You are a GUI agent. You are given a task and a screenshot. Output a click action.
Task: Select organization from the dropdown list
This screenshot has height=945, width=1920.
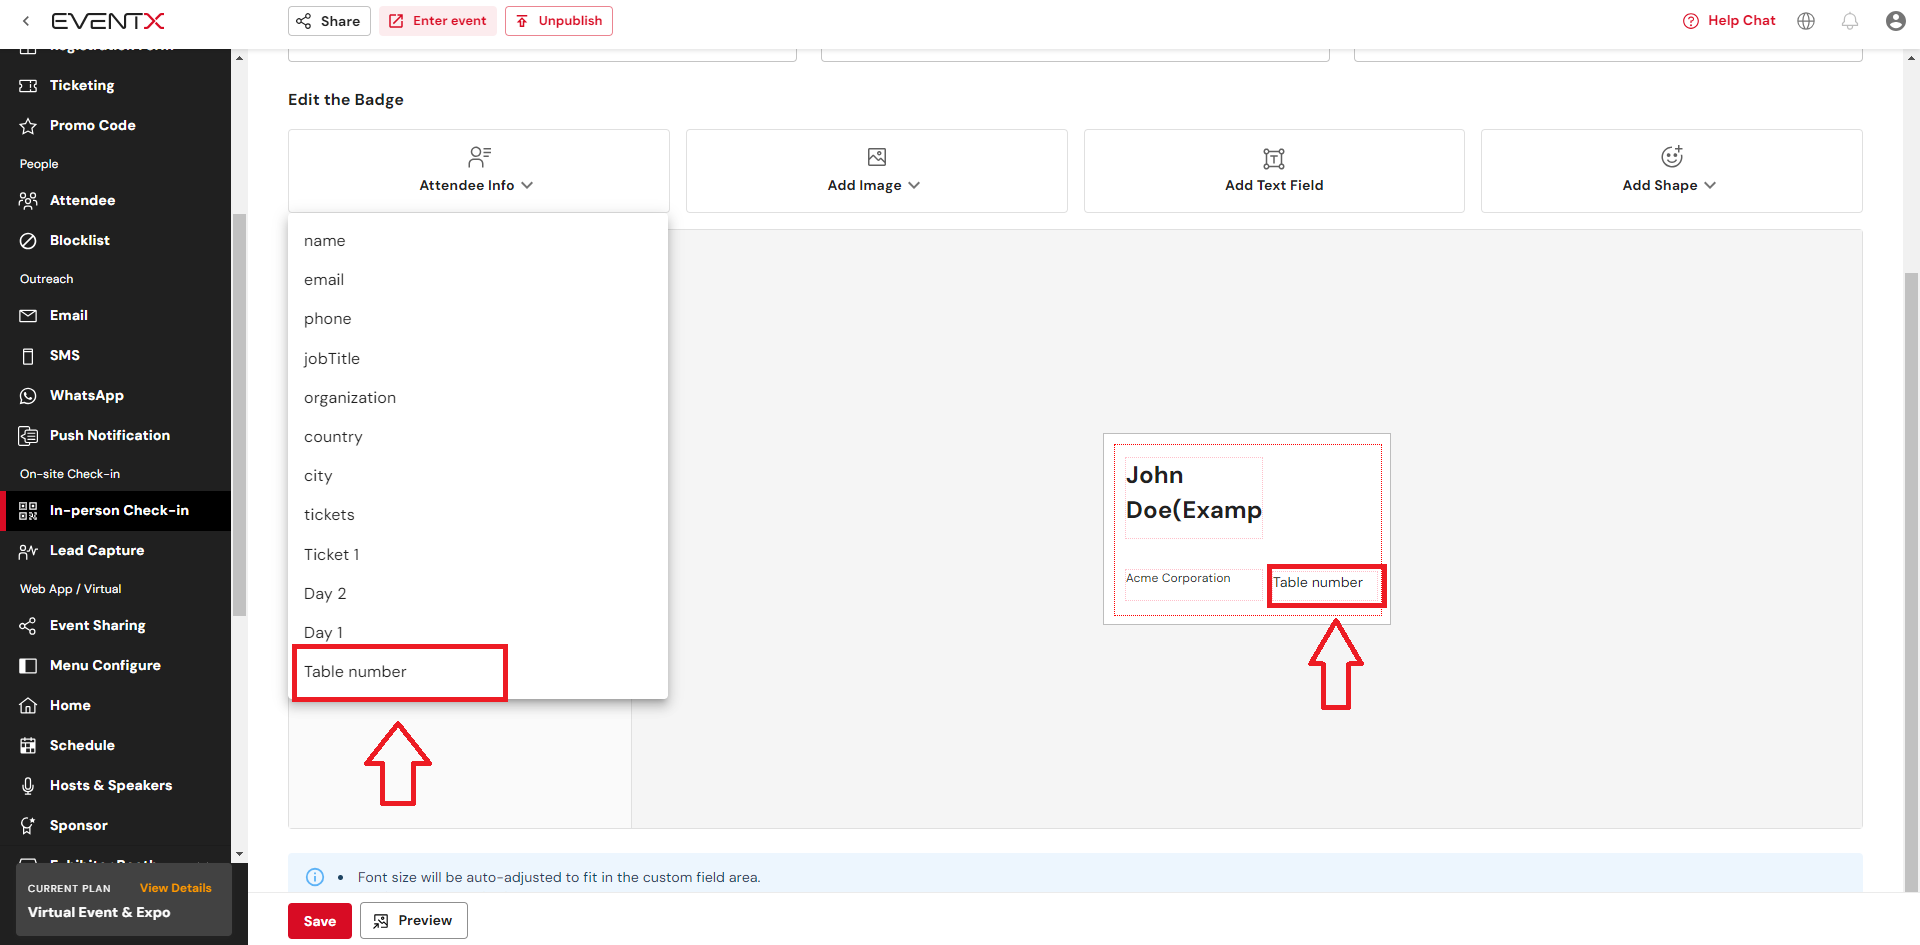(x=350, y=398)
